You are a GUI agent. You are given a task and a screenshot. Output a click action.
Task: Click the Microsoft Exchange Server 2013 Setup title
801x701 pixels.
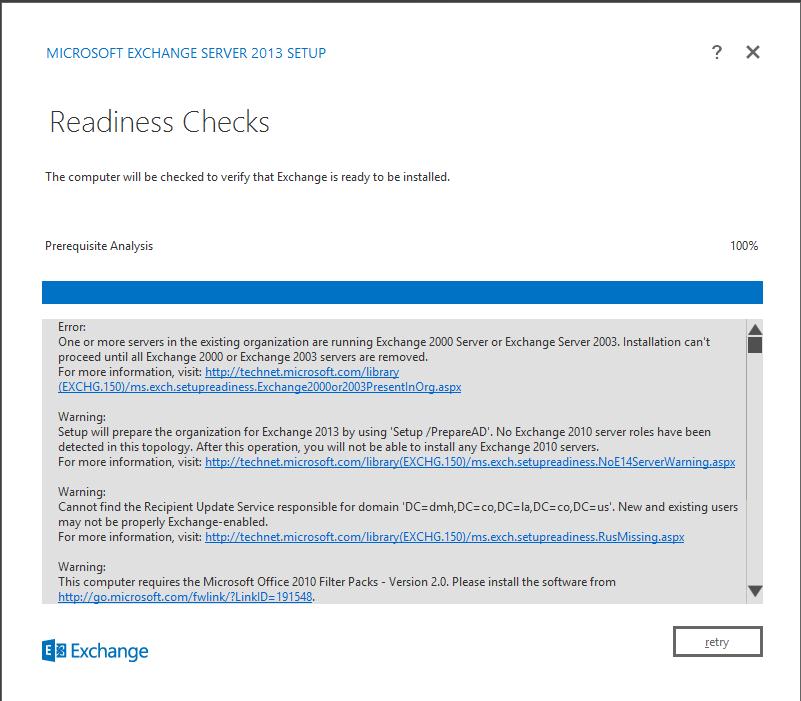(186, 53)
